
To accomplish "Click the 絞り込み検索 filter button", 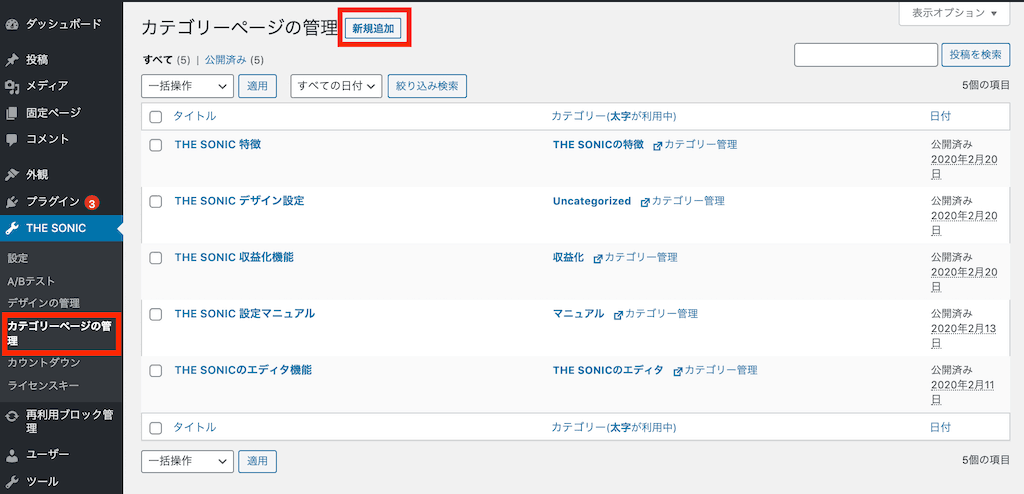I will pos(427,86).
